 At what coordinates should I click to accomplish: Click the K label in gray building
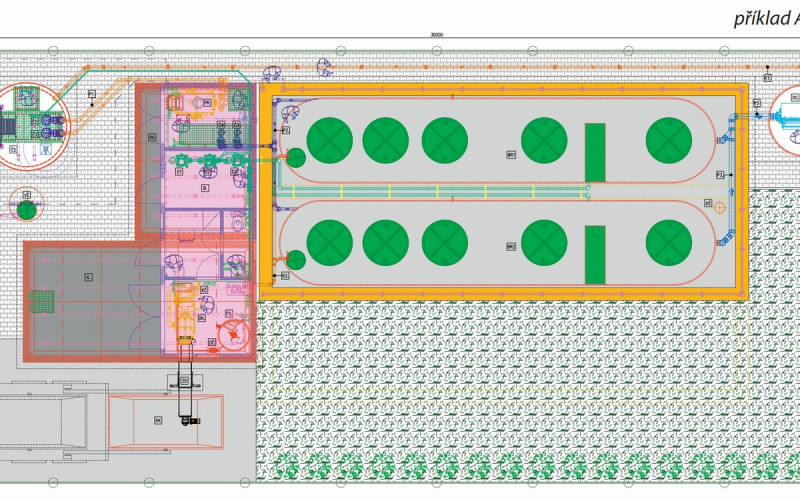(89, 275)
